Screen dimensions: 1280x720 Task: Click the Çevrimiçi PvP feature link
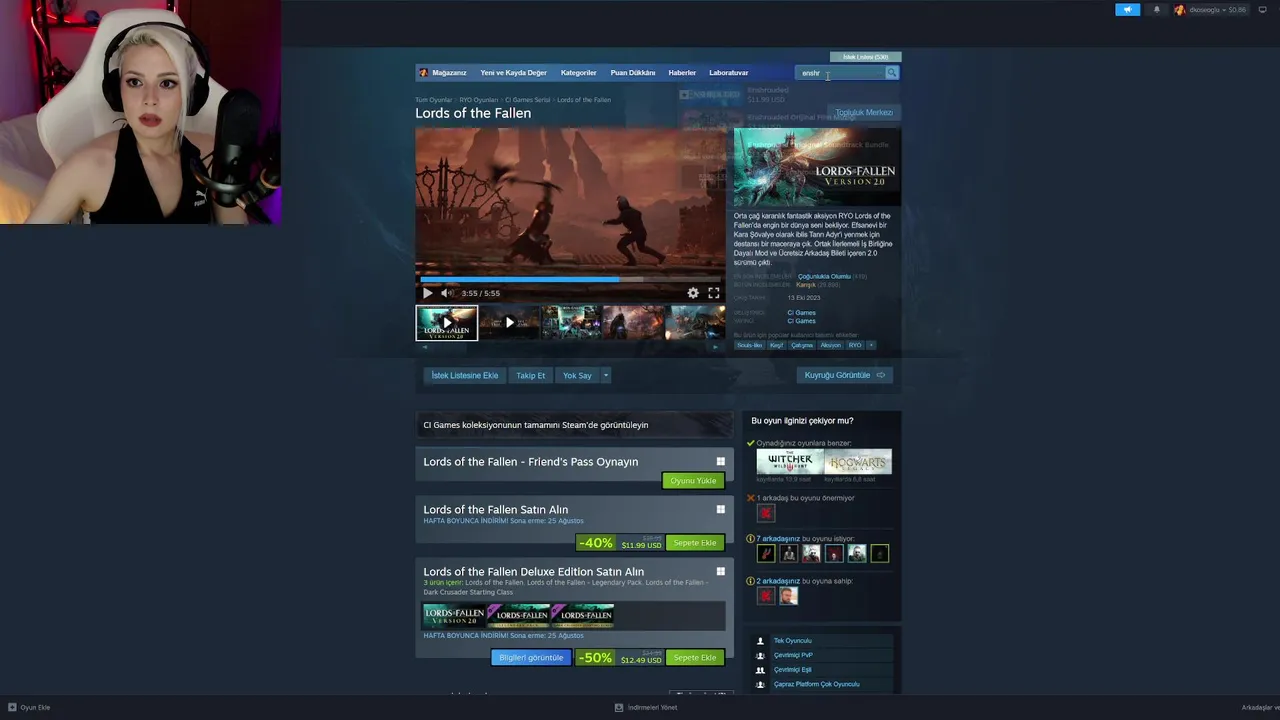pos(793,655)
